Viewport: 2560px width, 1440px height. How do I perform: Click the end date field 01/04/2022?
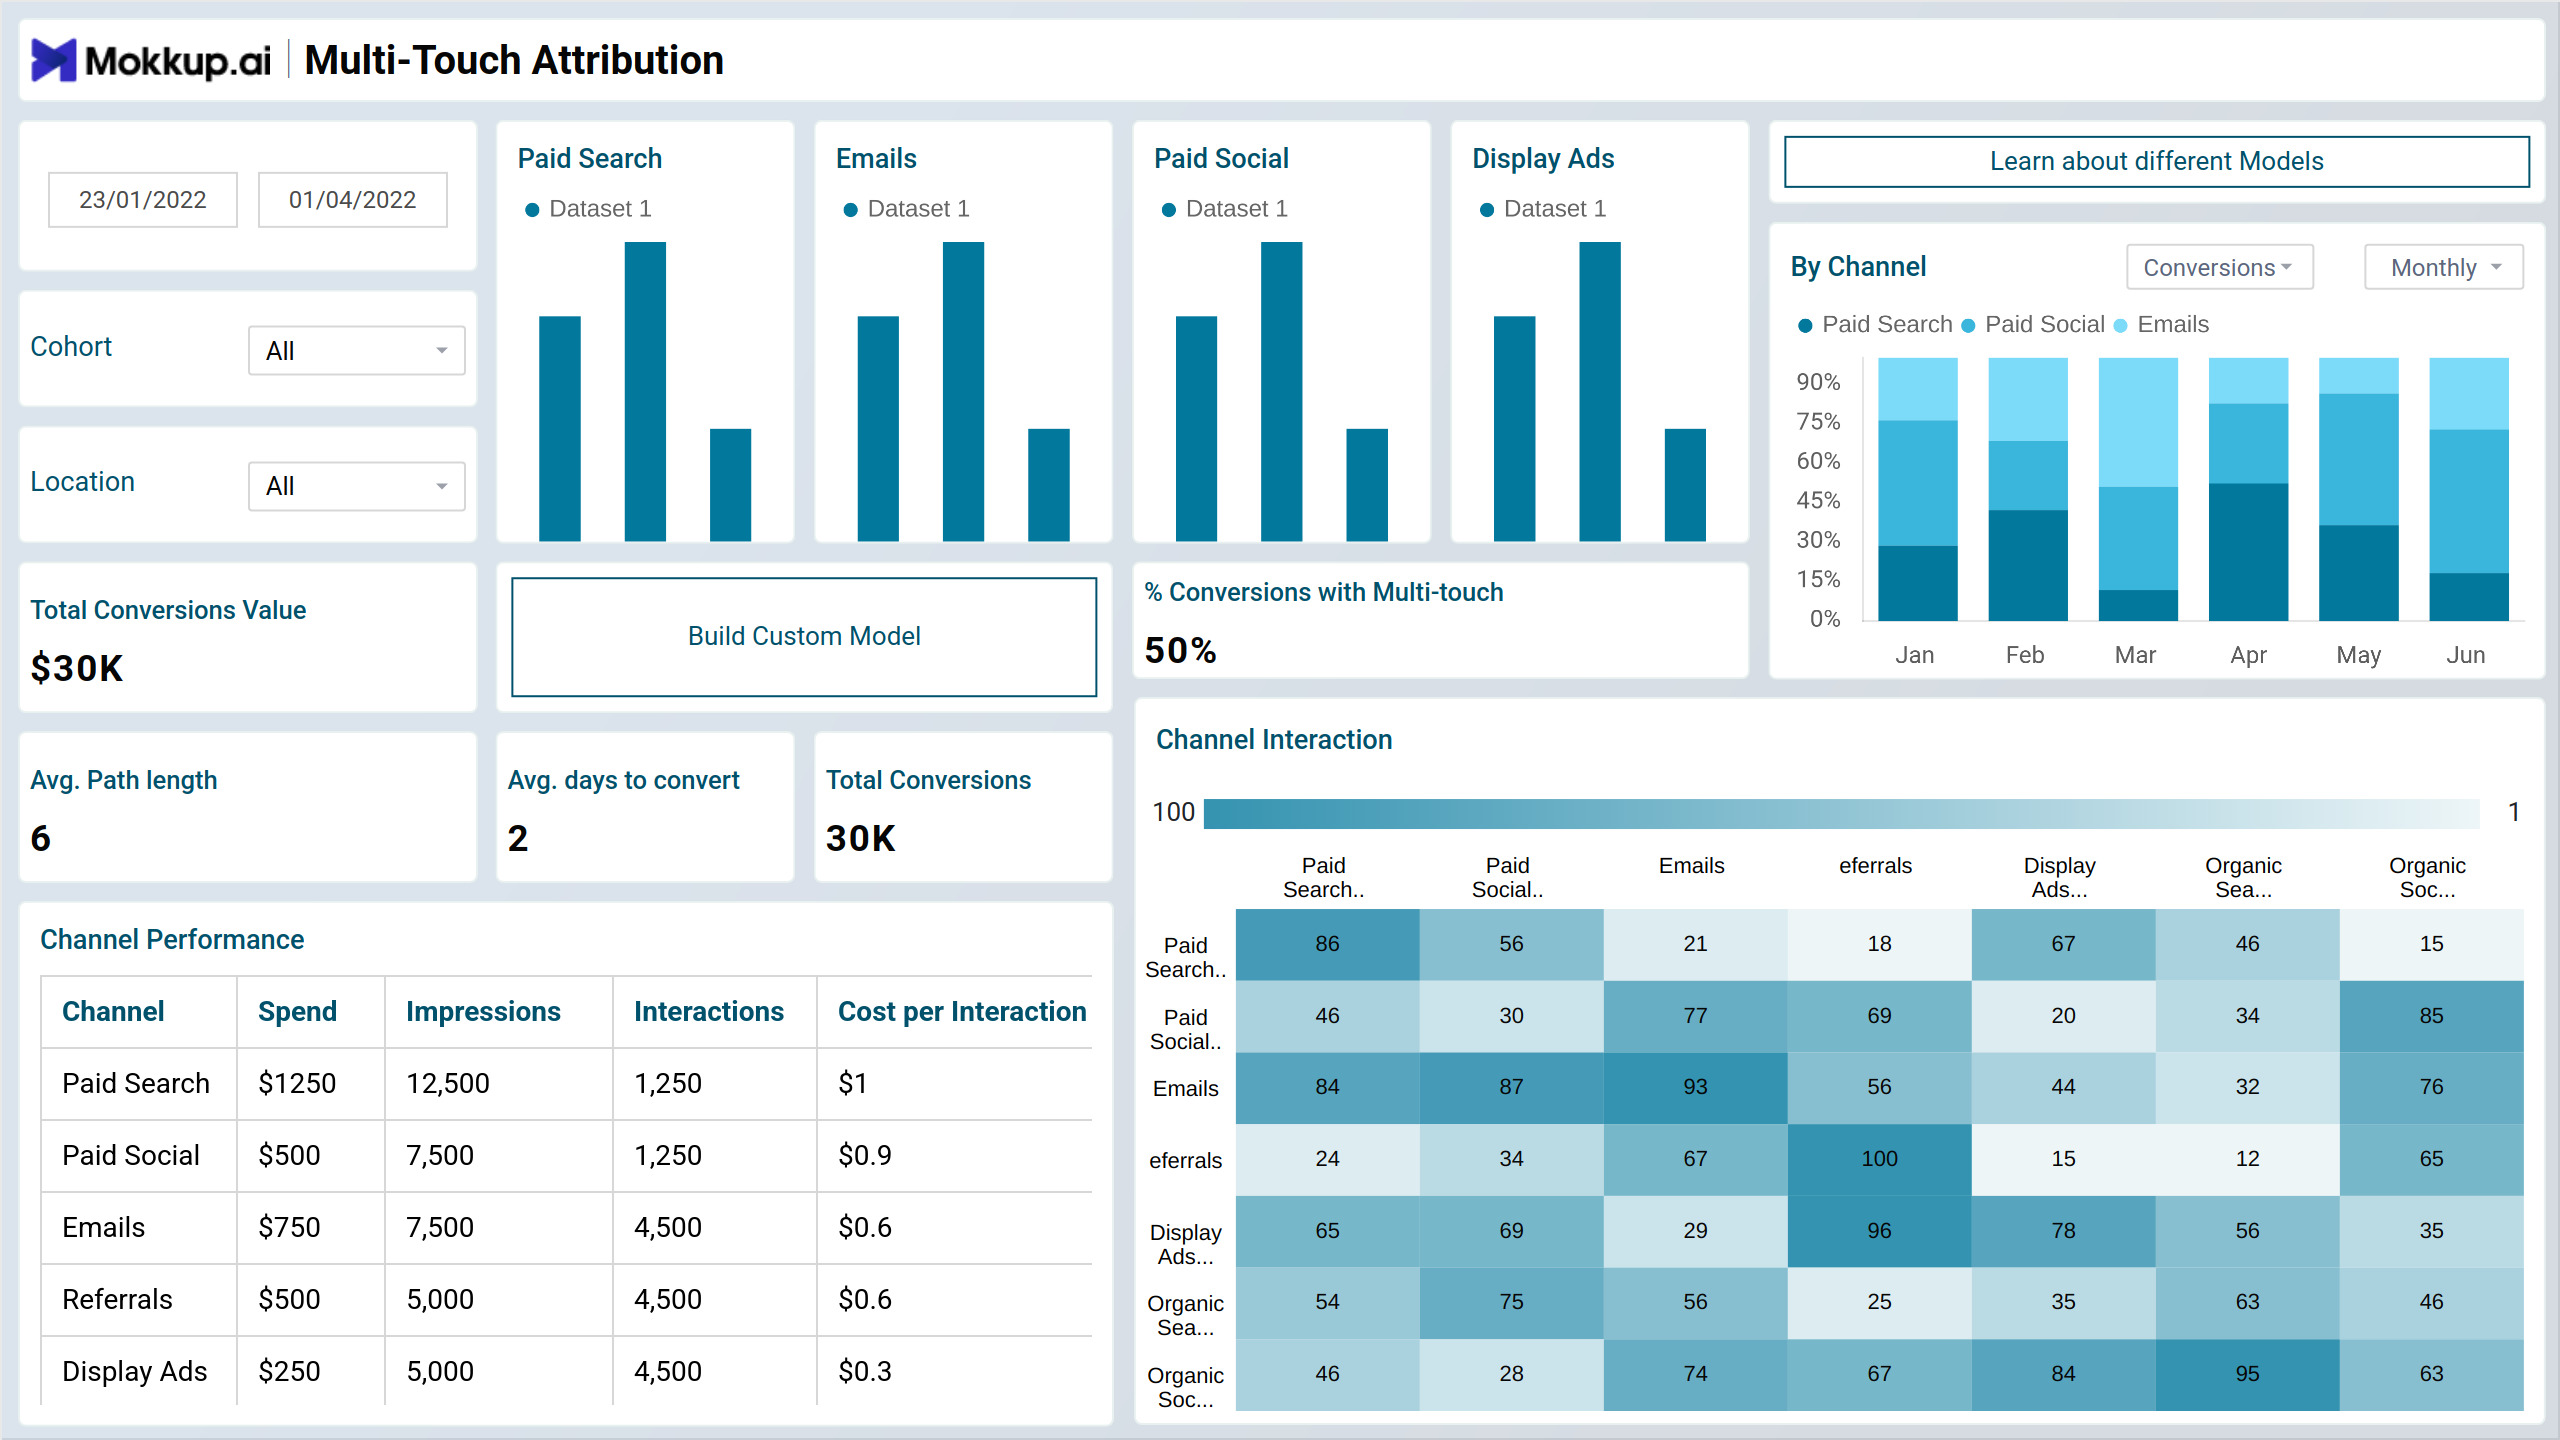[x=353, y=200]
